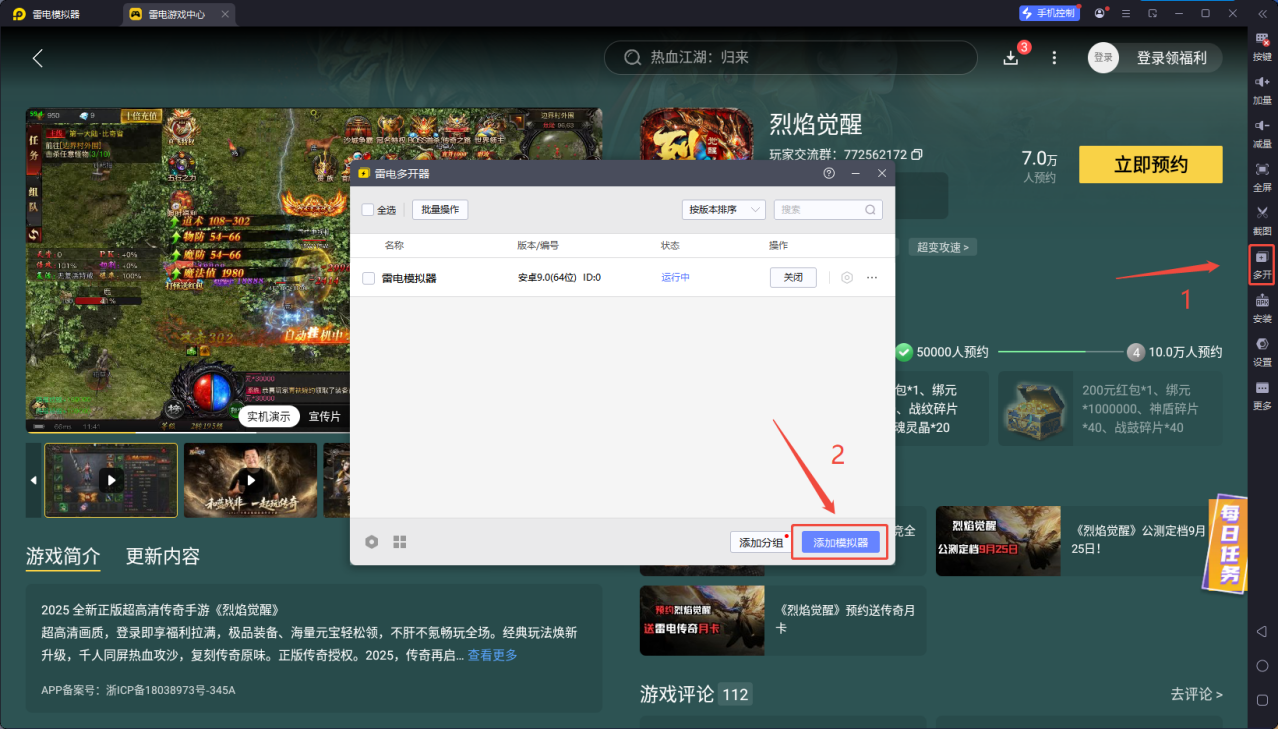Click the 添加分组 button
The height and width of the screenshot is (729, 1278).
click(761, 542)
